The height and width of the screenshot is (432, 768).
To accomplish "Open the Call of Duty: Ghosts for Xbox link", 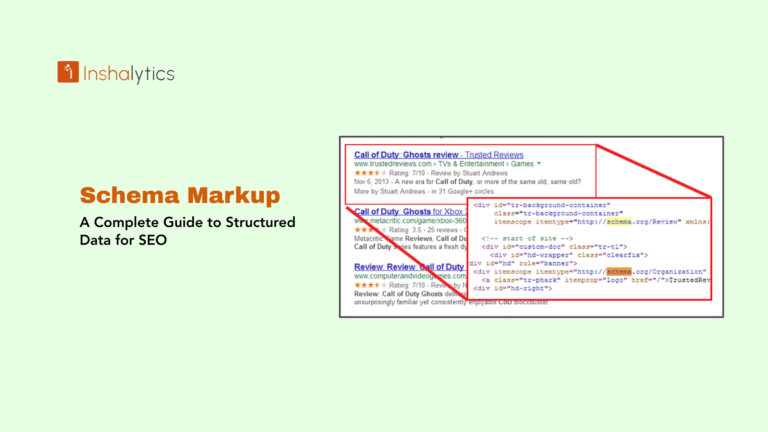I will [x=409, y=212].
